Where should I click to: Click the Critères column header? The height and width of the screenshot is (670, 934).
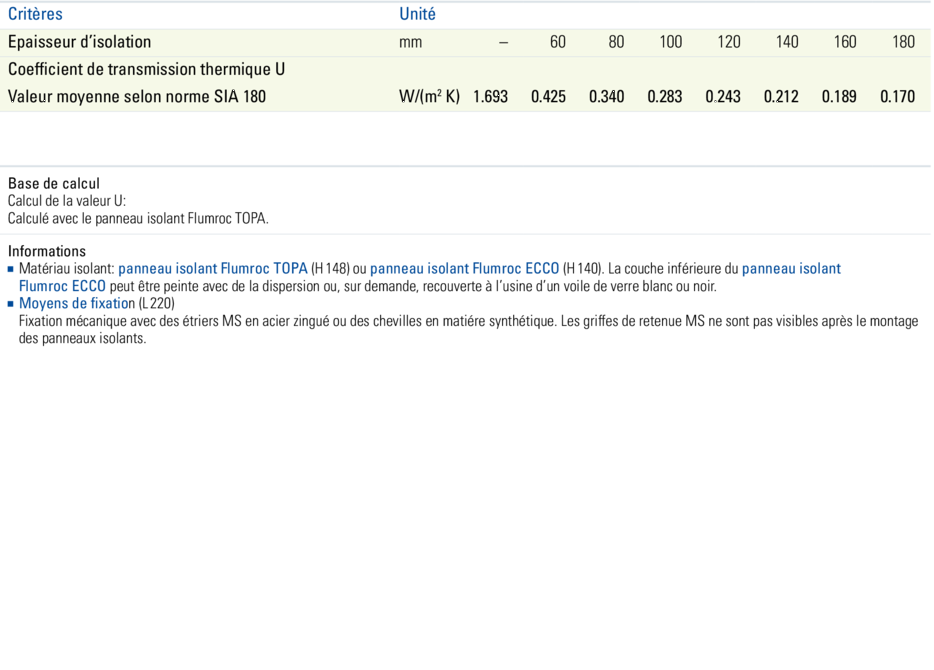pos(35,14)
